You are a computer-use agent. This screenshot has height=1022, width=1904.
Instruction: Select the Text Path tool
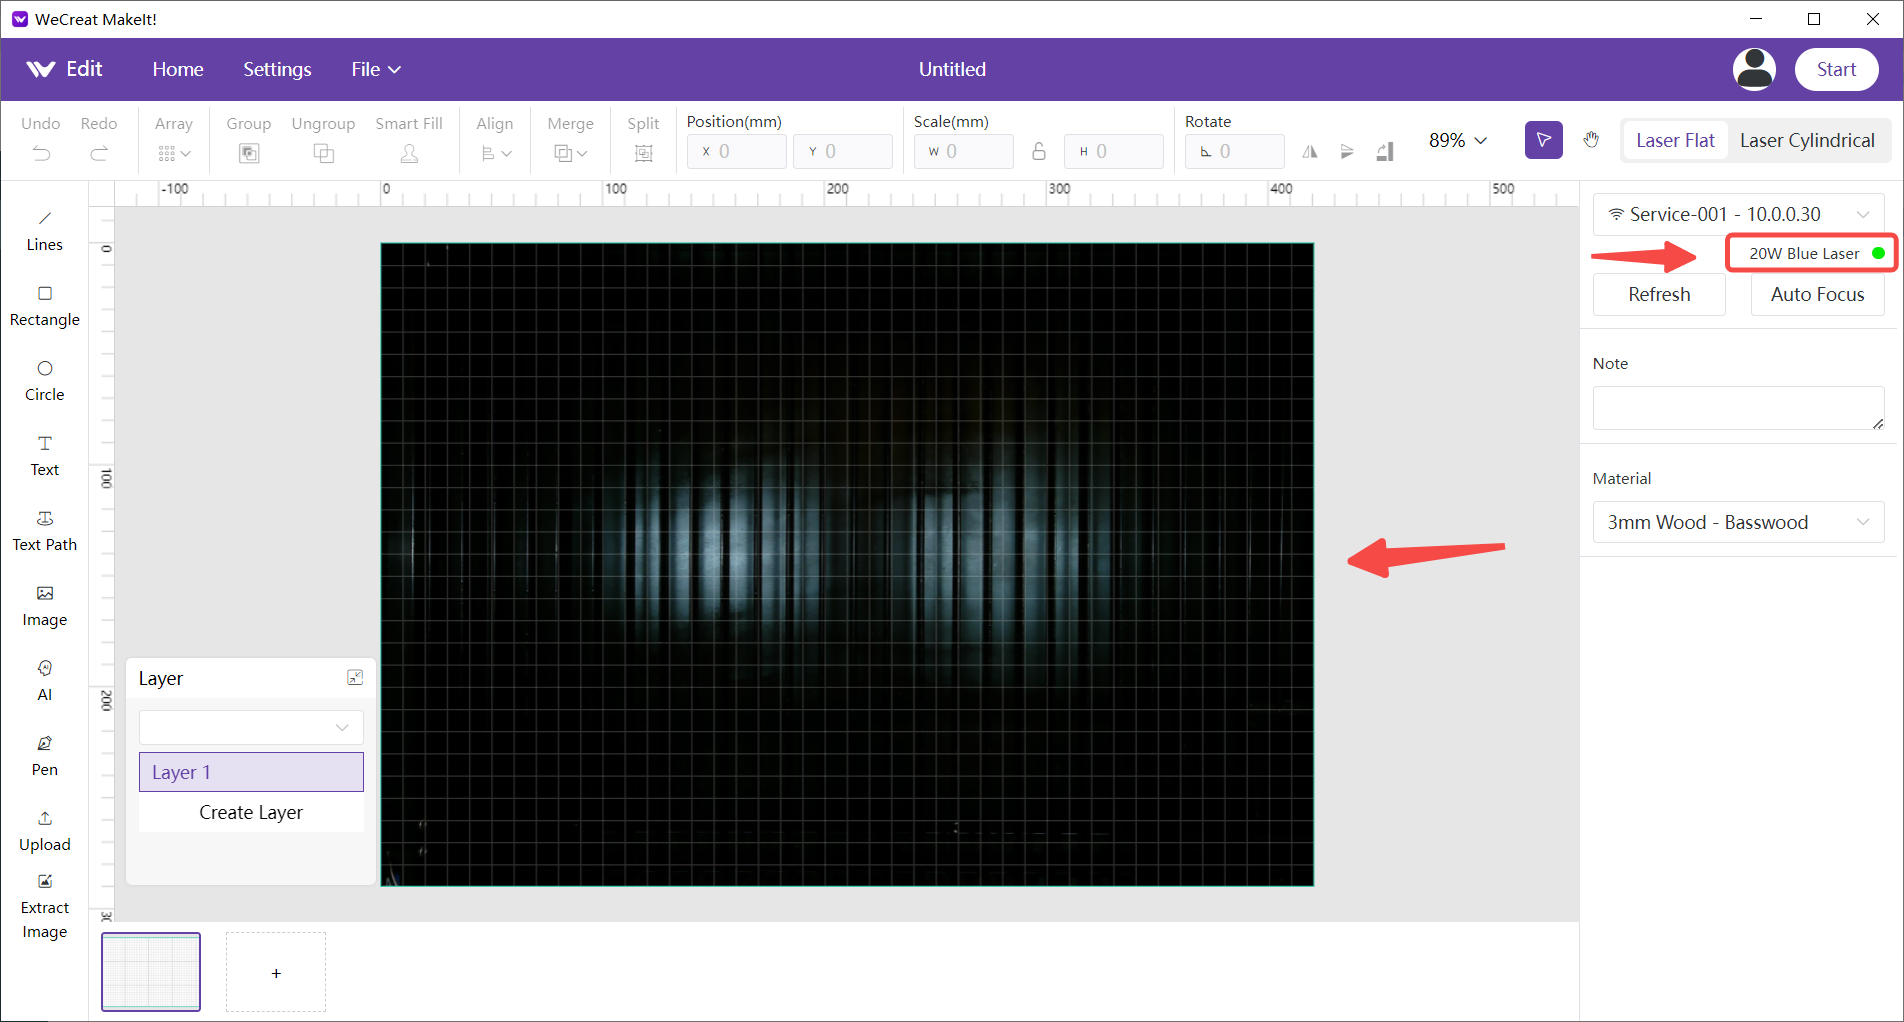tap(44, 531)
